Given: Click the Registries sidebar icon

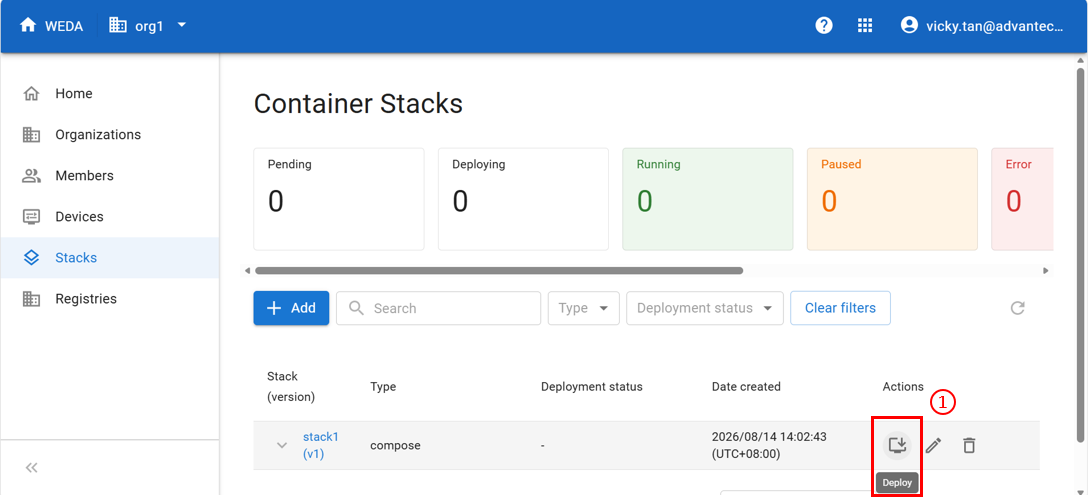Looking at the screenshot, I should click(x=31, y=299).
